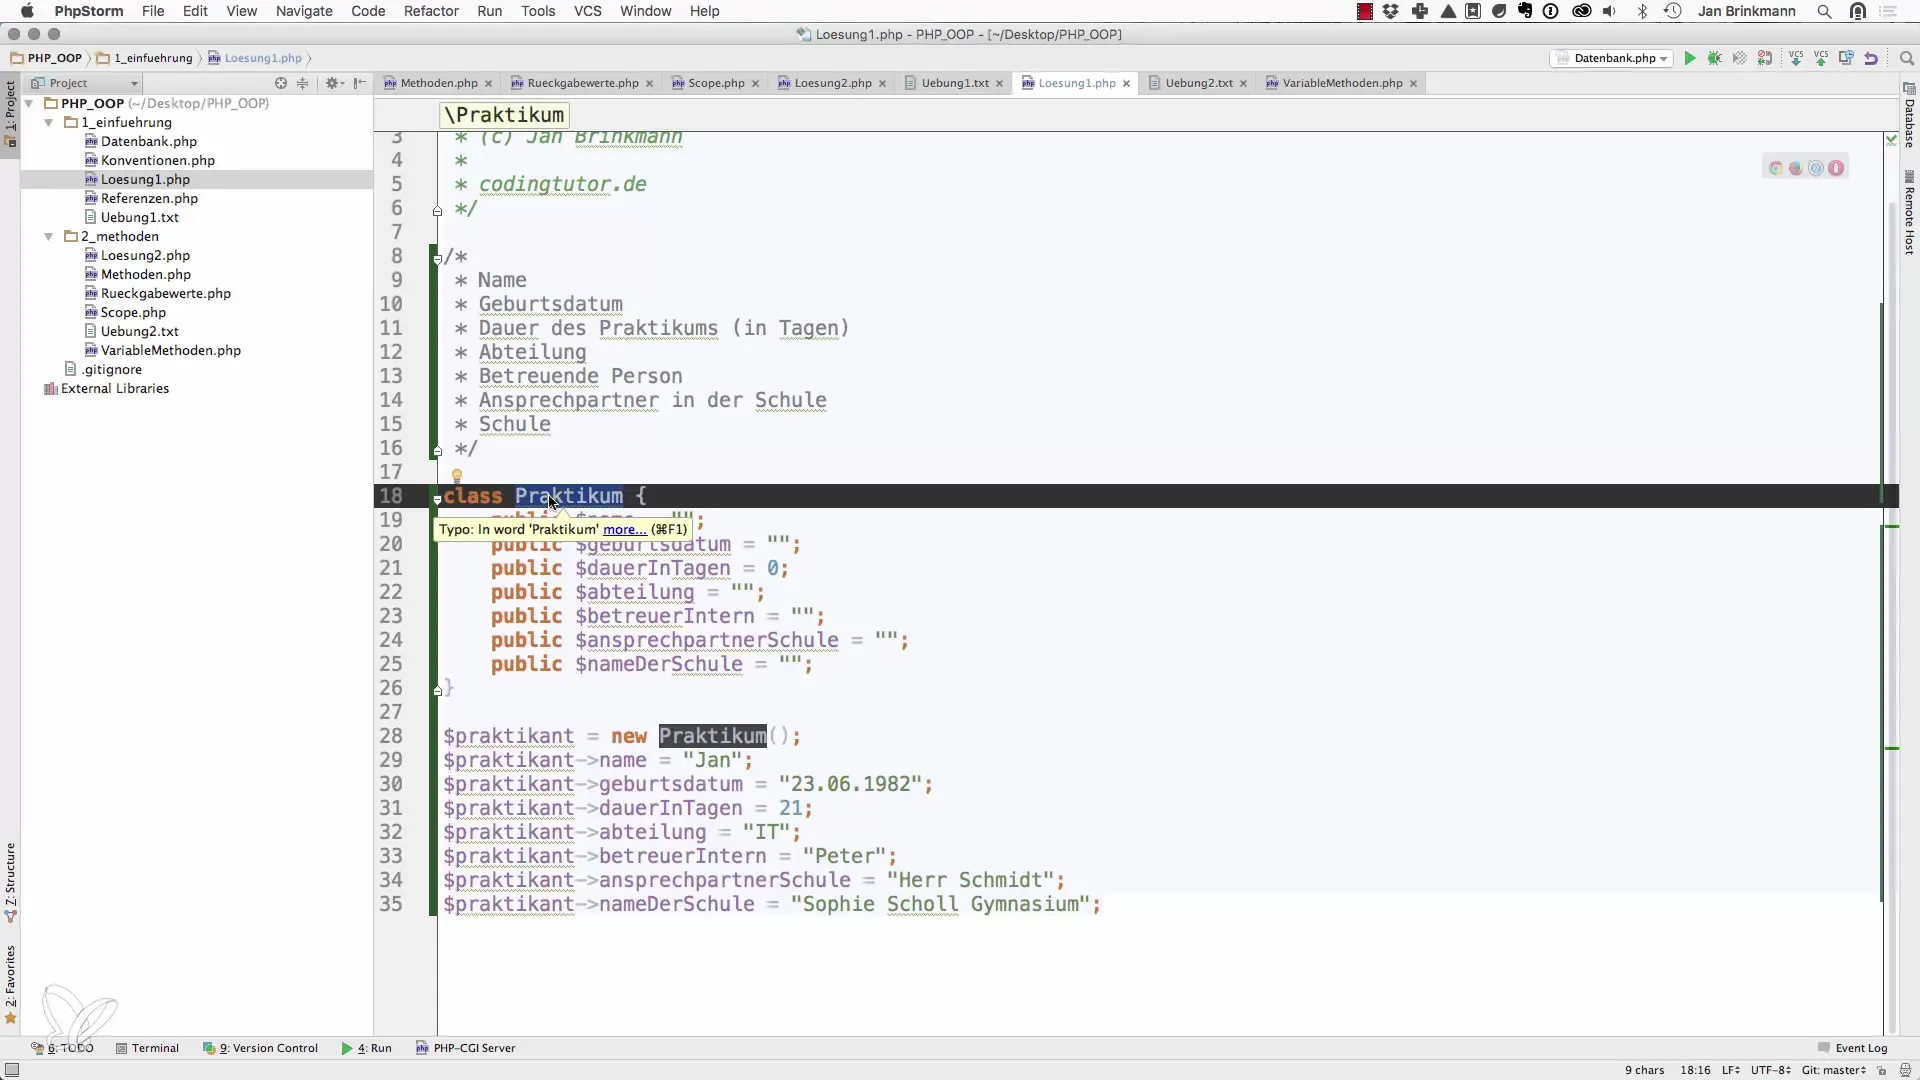1920x1080 pixels.
Task: Click the purple revert changes arrow
Action: click(1871, 58)
